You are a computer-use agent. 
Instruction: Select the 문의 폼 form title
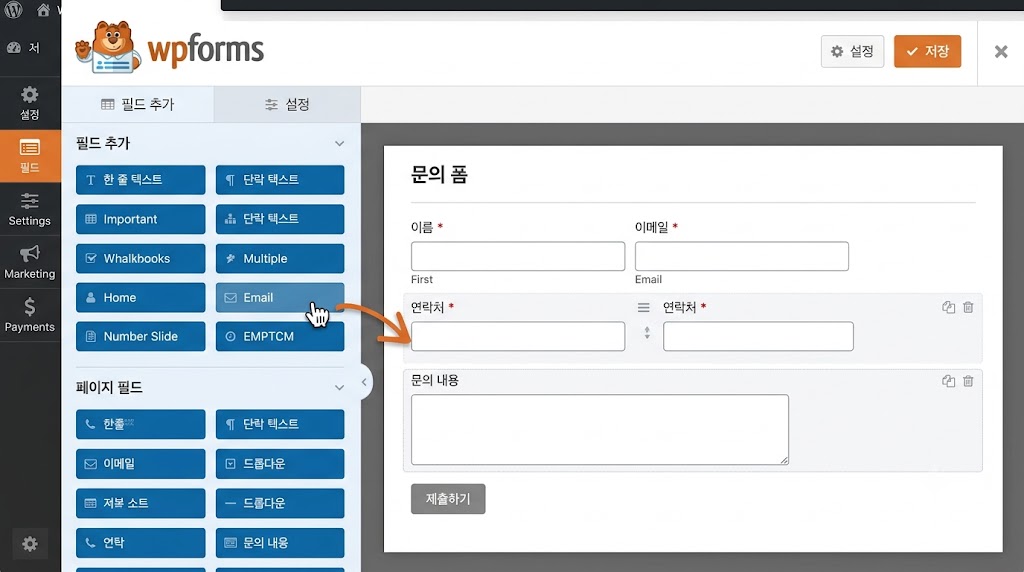tap(439, 175)
